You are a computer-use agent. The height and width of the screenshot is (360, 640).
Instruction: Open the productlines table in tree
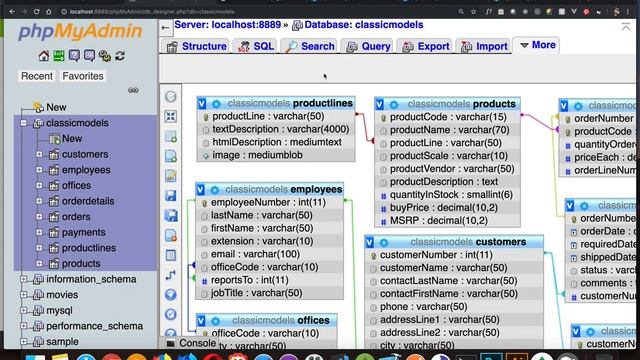(89, 248)
